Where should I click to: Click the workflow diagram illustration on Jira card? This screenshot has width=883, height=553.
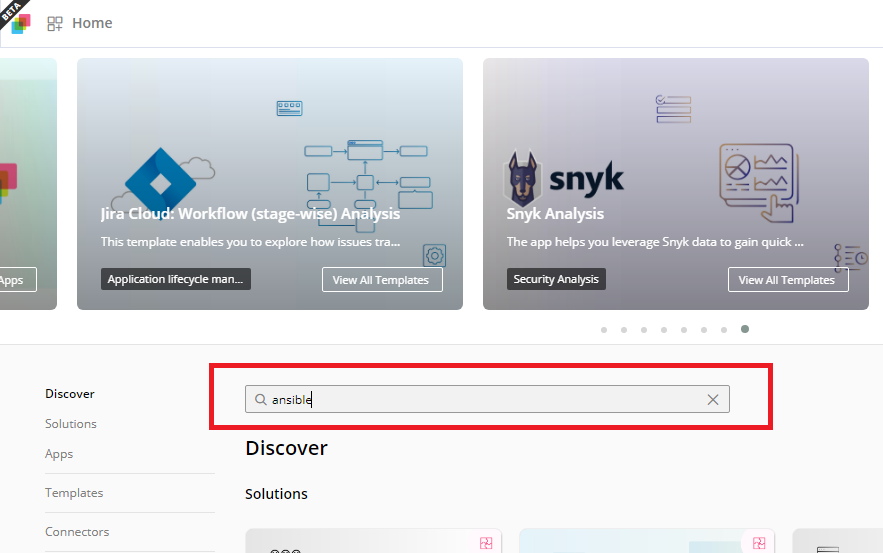(369, 186)
